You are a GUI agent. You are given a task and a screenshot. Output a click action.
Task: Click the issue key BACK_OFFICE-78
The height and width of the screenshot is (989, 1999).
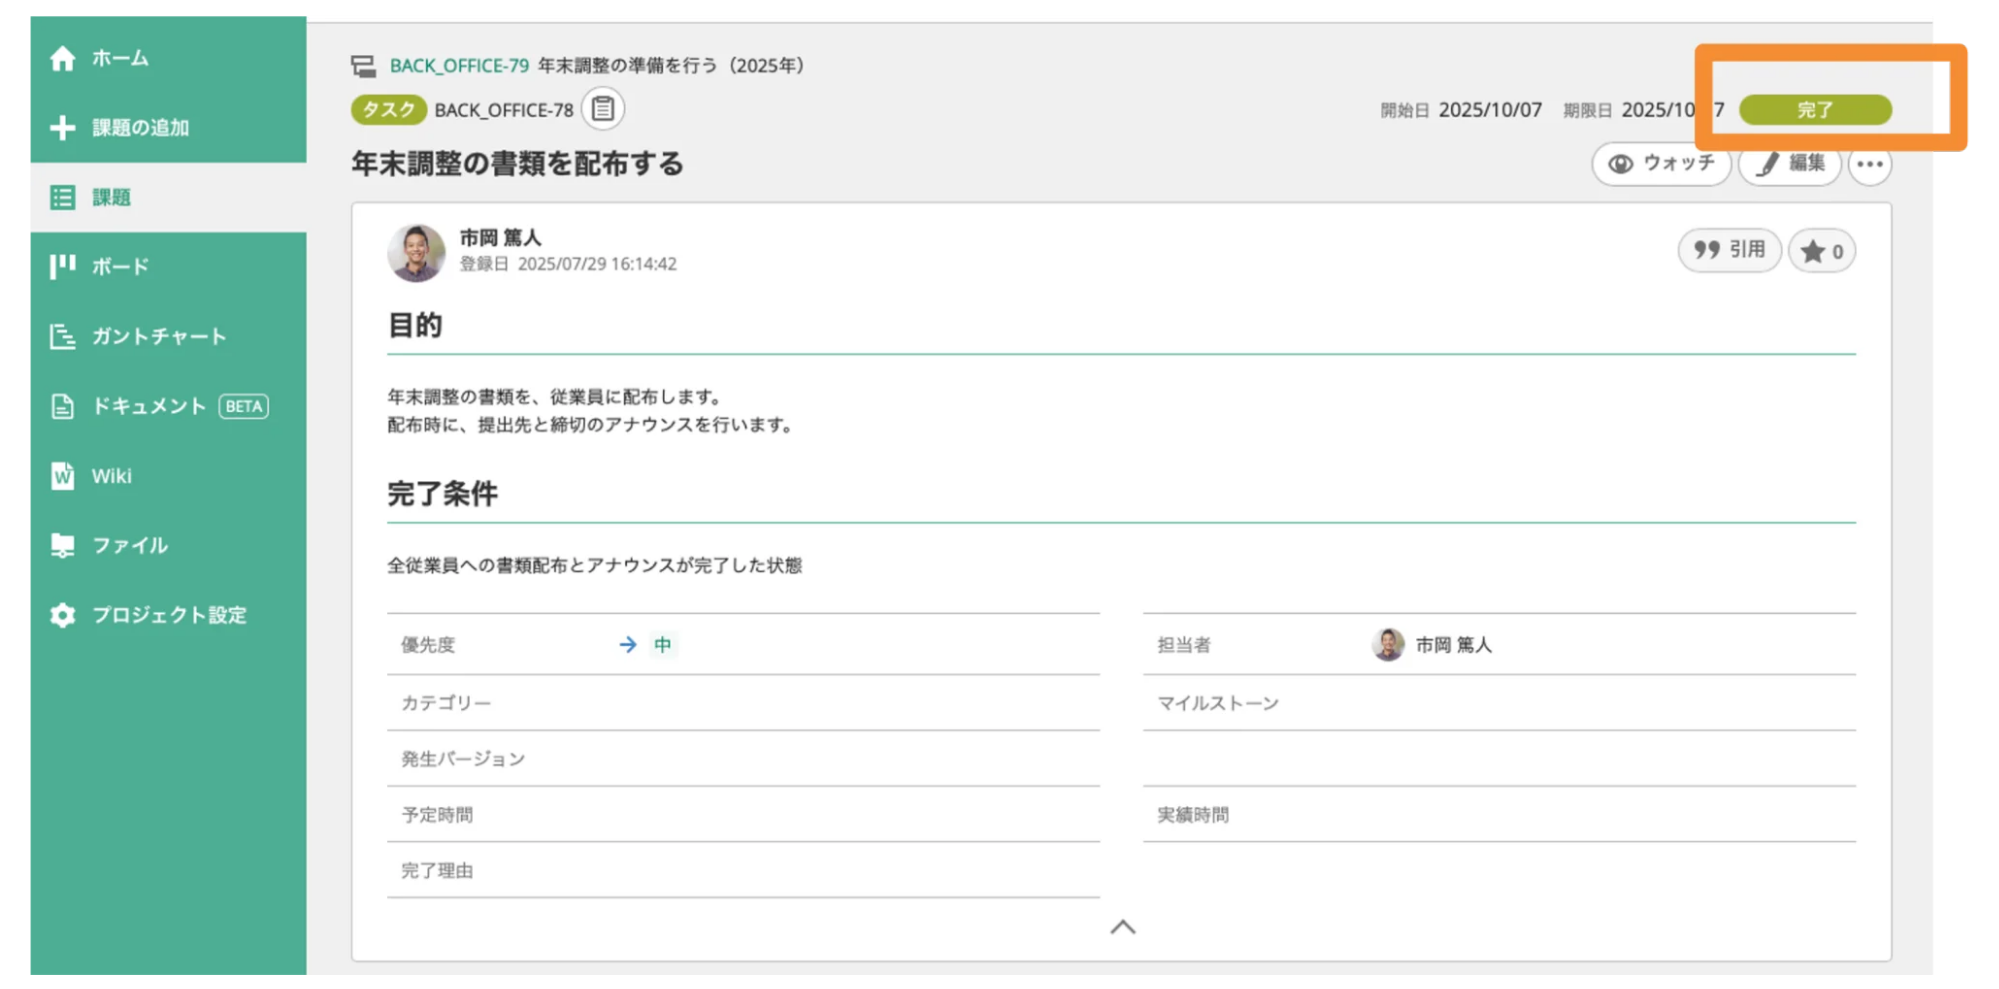pos(504,110)
